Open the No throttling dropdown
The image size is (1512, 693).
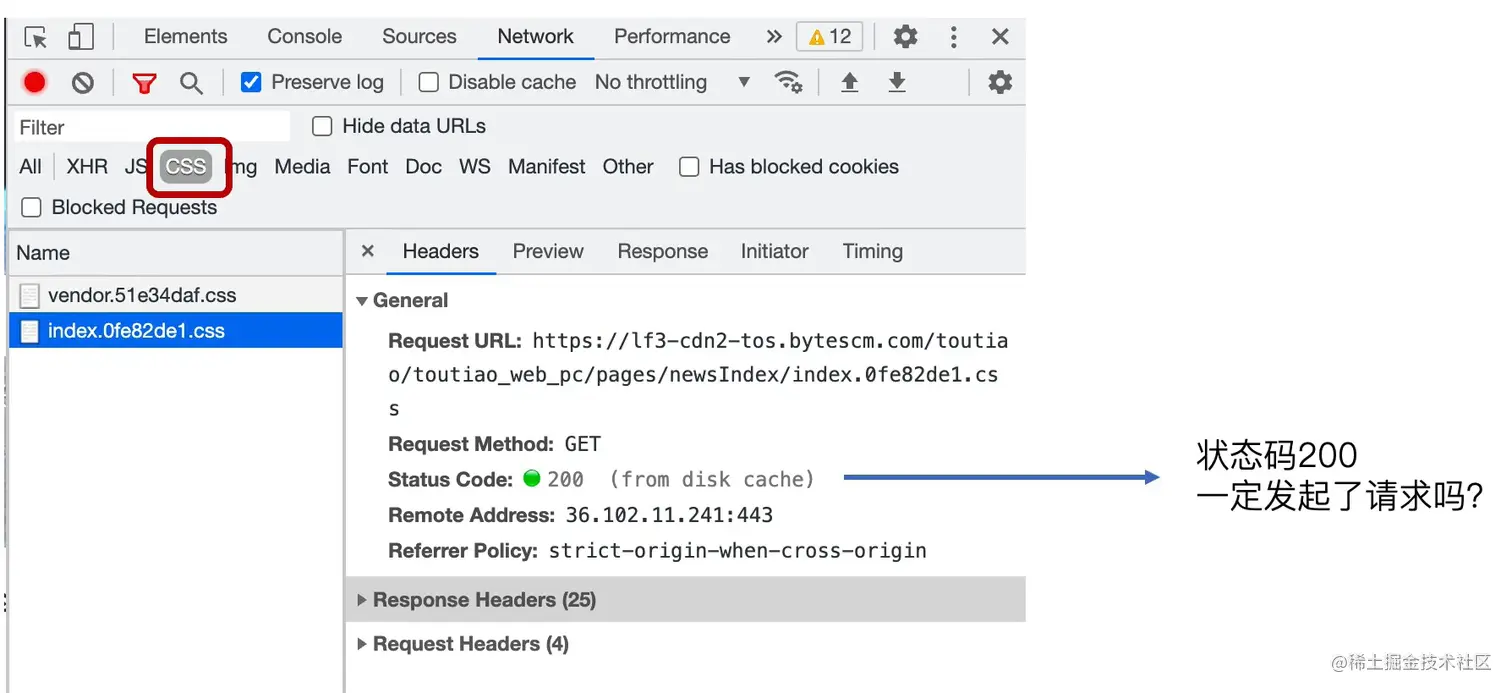(672, 82)
